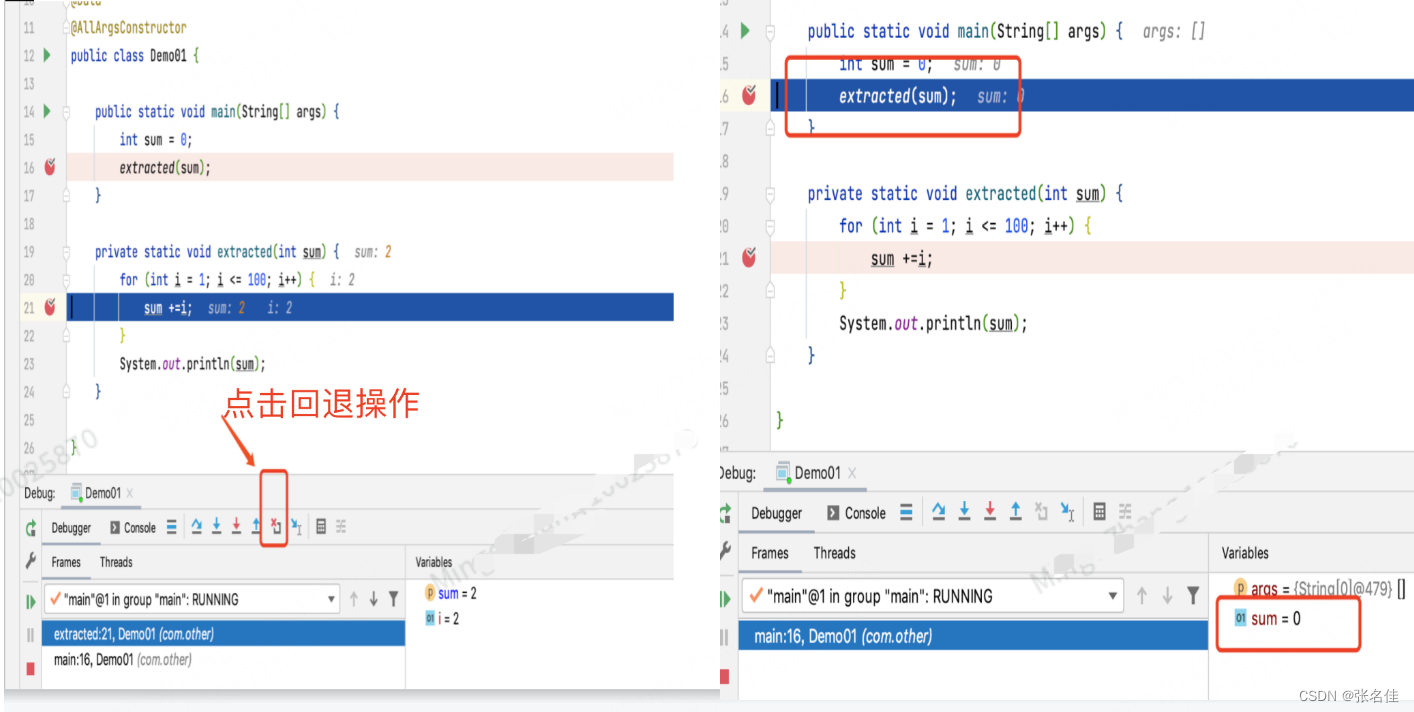The height and width of the screenshot is (712, 1414).
Task: Click Step Out icon in right screenshot's debugger
Action: tap(1015, 512)
